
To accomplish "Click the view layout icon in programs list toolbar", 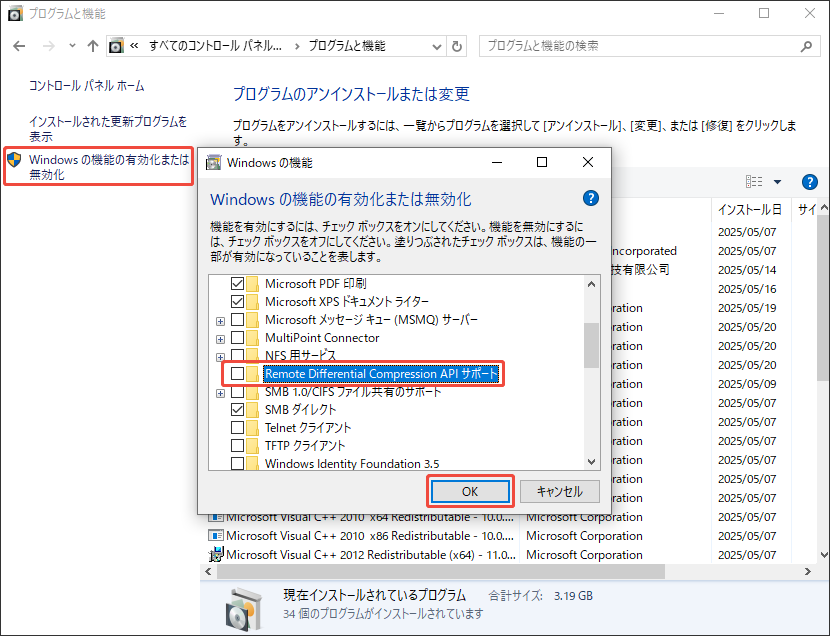I will tap(754, 182).
